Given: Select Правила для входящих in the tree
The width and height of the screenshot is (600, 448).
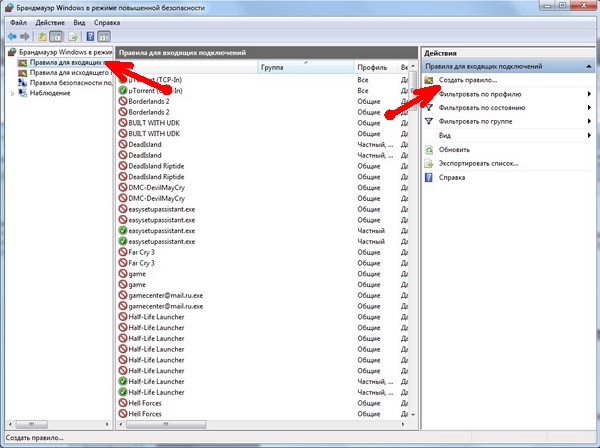Looking at the screenshot, I should click(66, 62).
